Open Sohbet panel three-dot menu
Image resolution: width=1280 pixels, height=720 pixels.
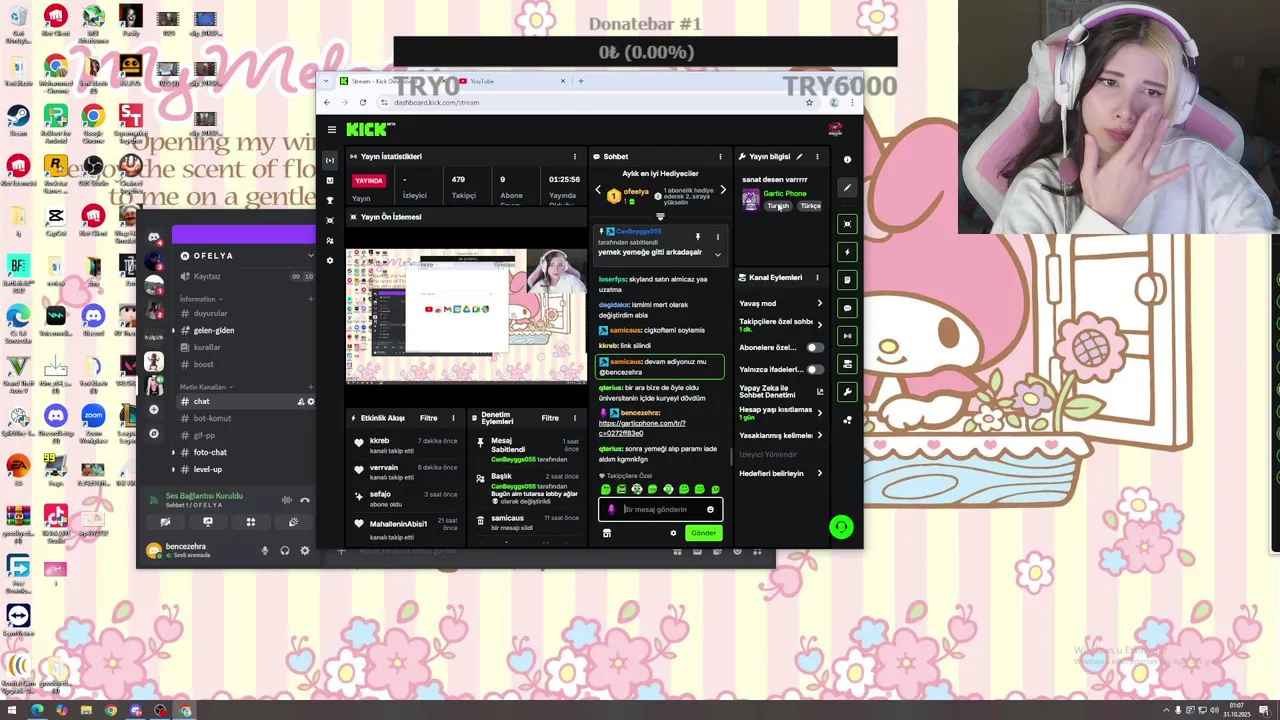tap(720, 156)
